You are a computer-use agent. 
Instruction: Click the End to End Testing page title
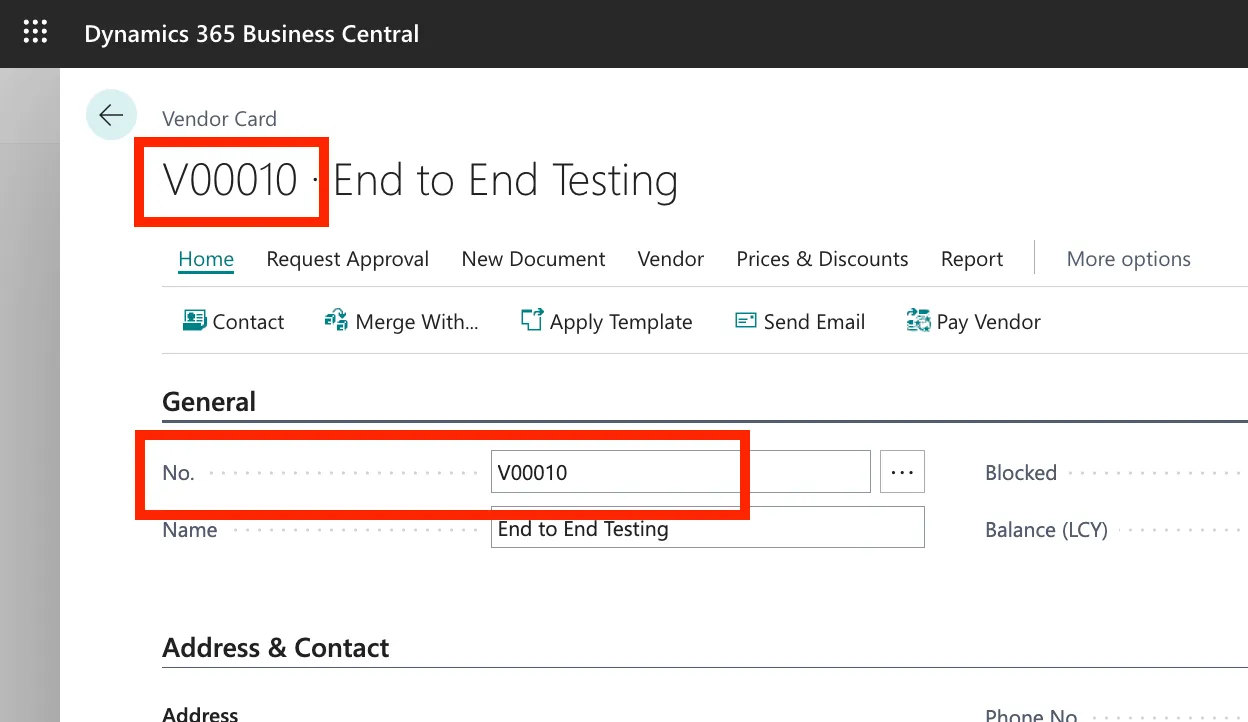506,181
